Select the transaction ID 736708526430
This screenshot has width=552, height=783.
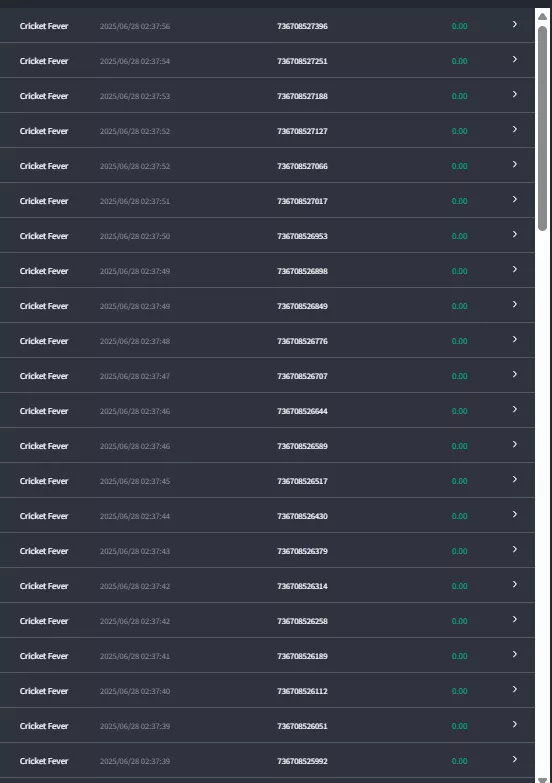[x=302, y=516]
